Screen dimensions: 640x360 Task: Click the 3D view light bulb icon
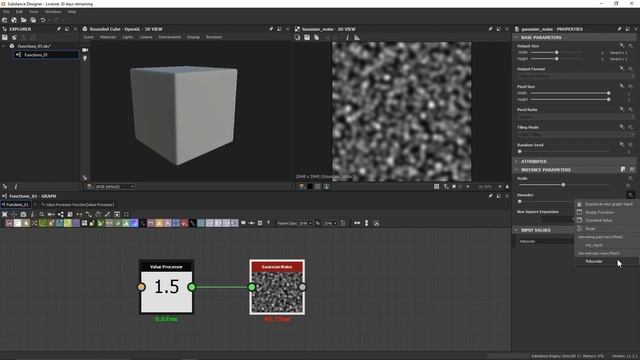pyautogui.click(x=85, y=59)
